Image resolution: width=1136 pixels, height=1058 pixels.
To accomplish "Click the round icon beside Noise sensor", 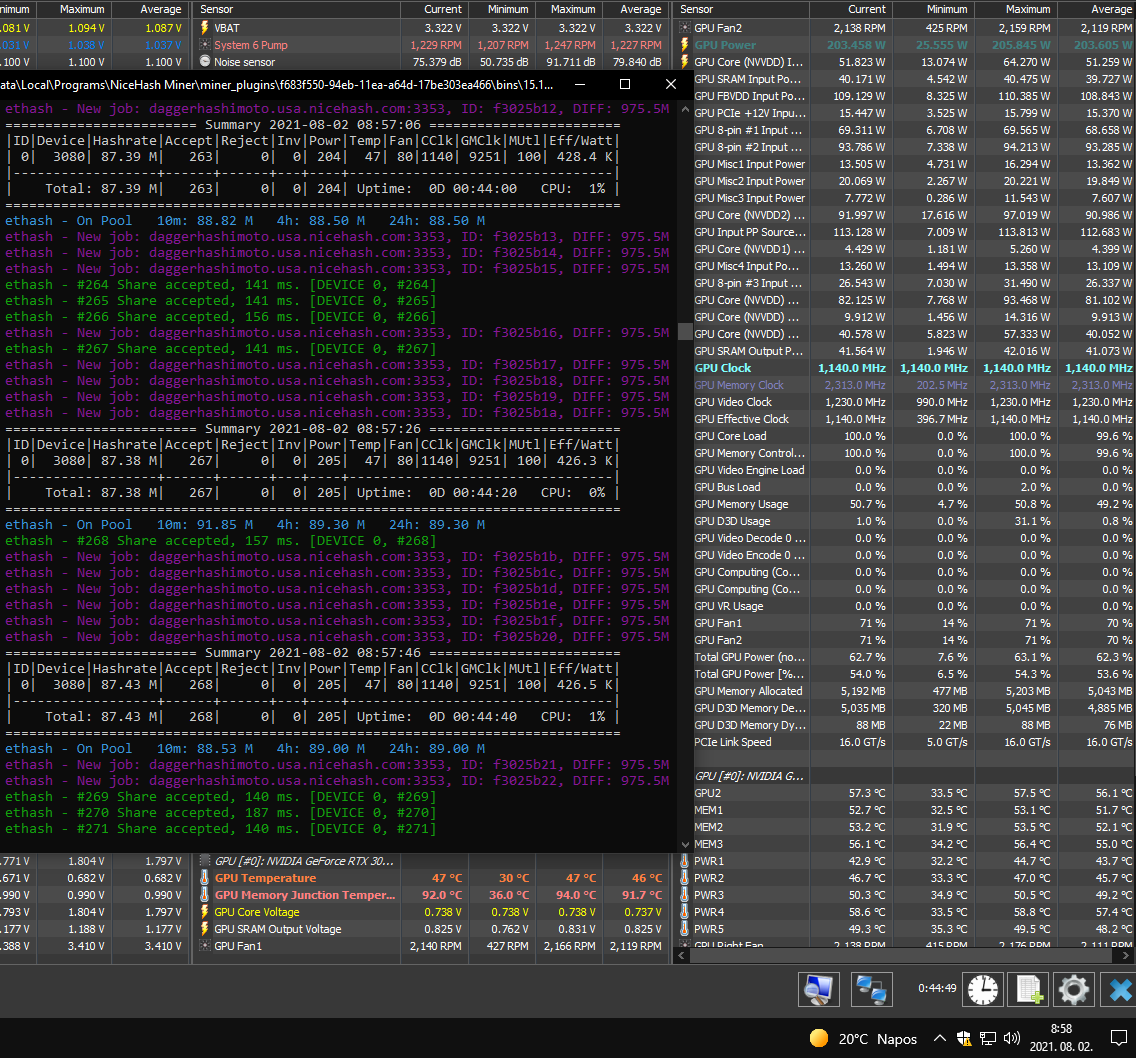I will (205, 62).
